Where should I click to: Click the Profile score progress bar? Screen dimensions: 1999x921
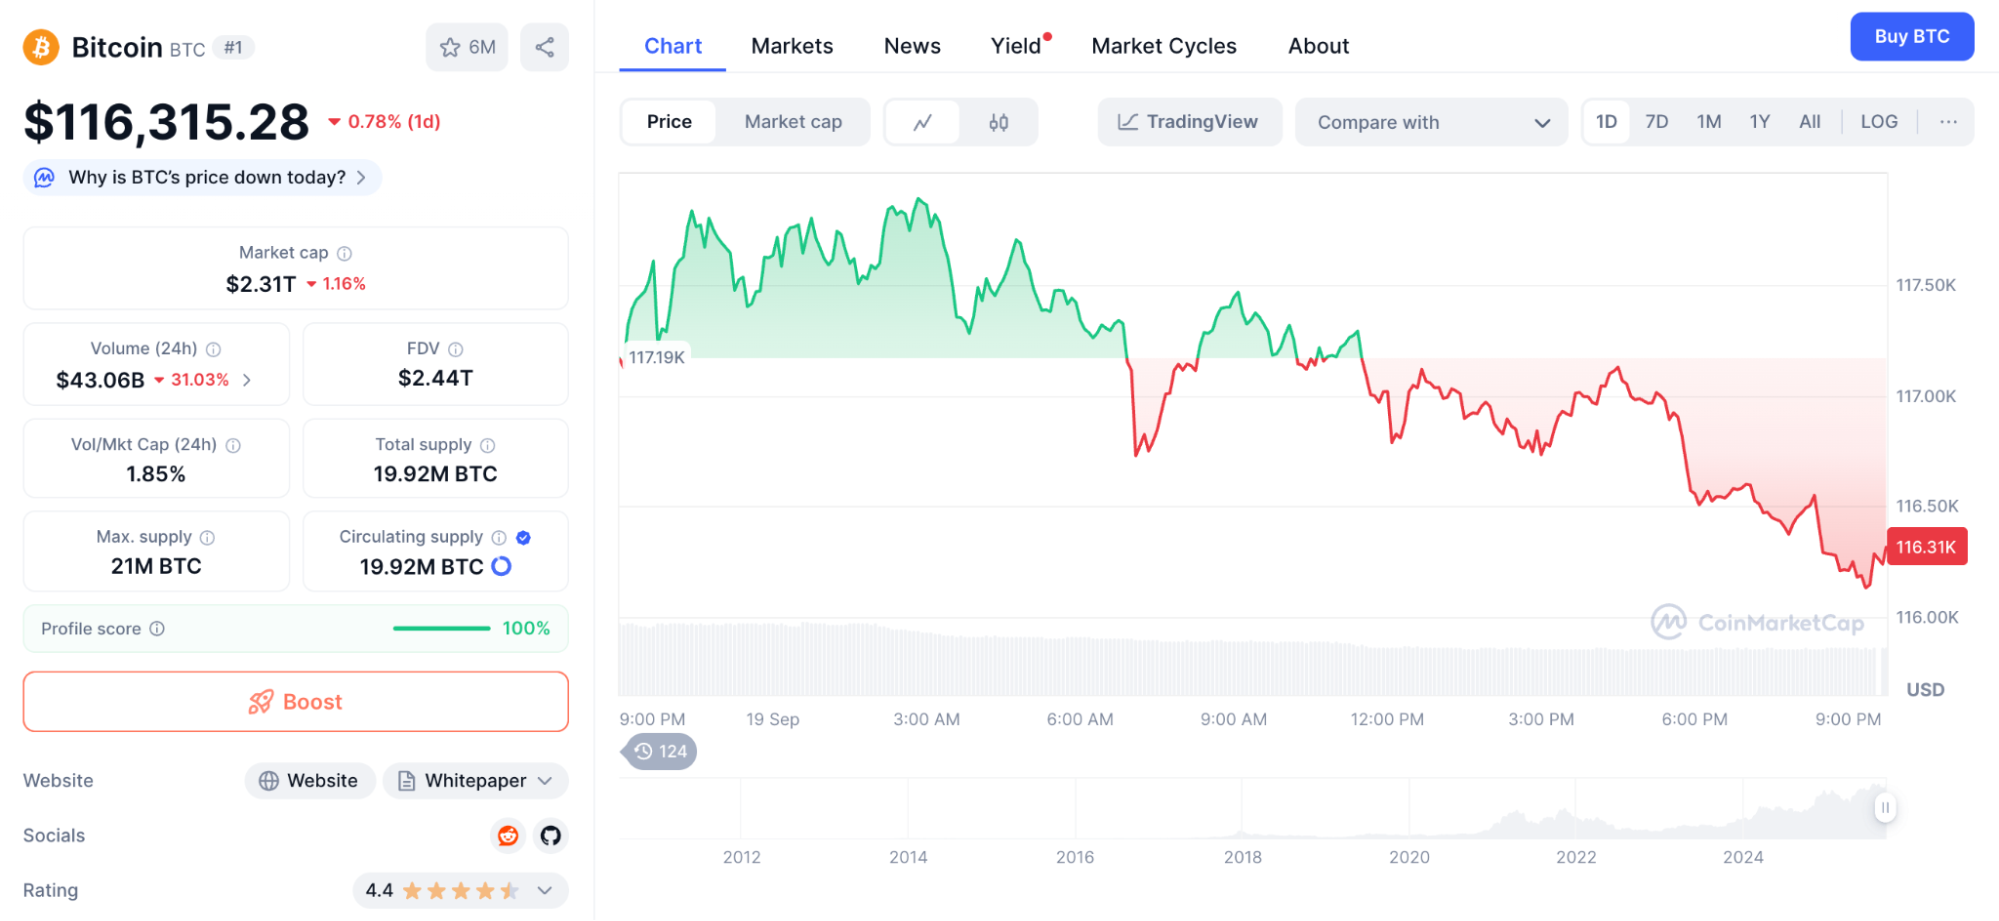click(x=441, y=628)
